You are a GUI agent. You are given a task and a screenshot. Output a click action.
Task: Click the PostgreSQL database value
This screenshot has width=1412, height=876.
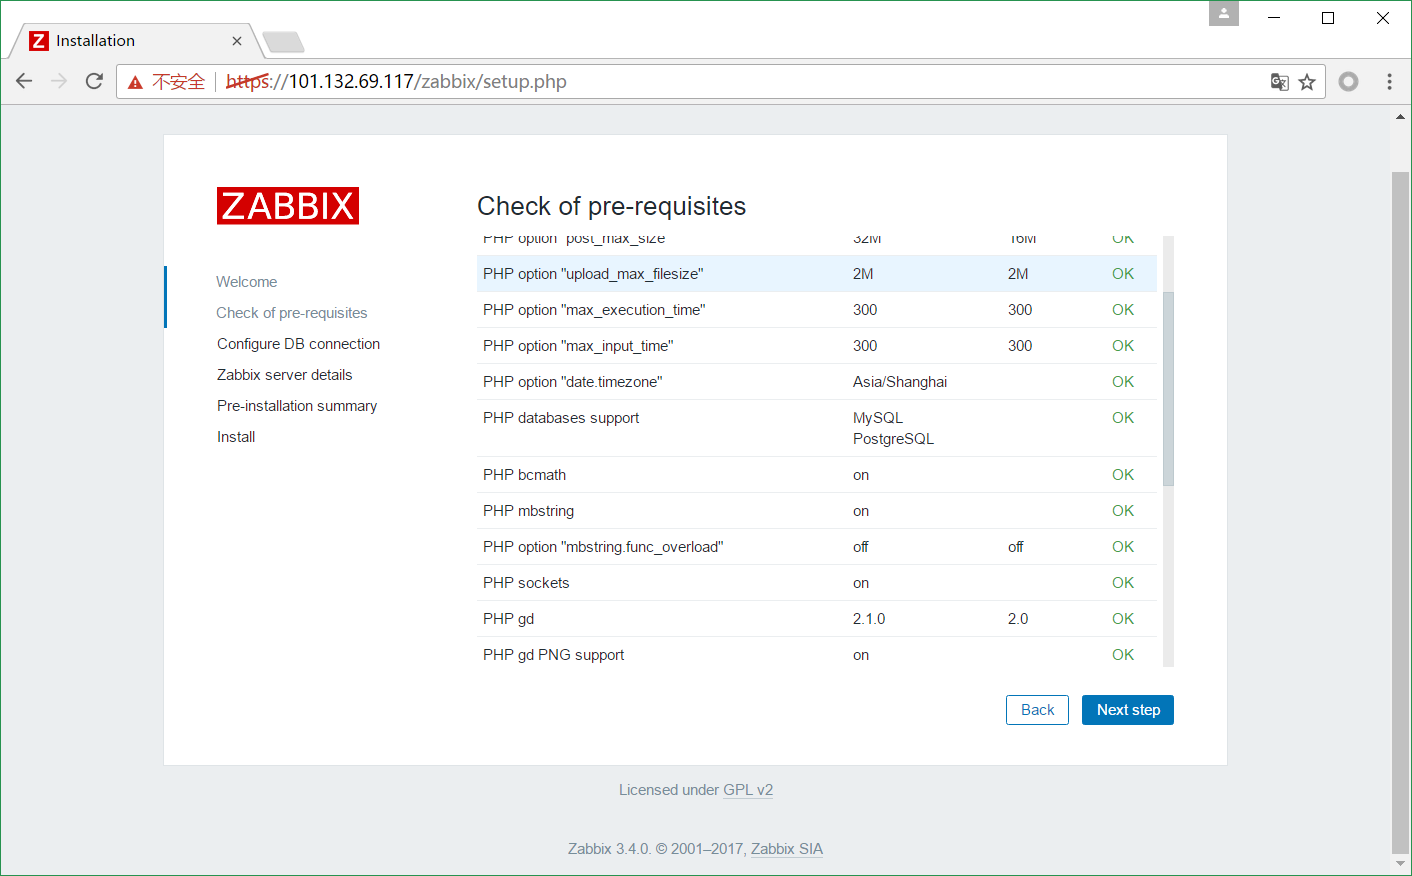coord(893,439)
